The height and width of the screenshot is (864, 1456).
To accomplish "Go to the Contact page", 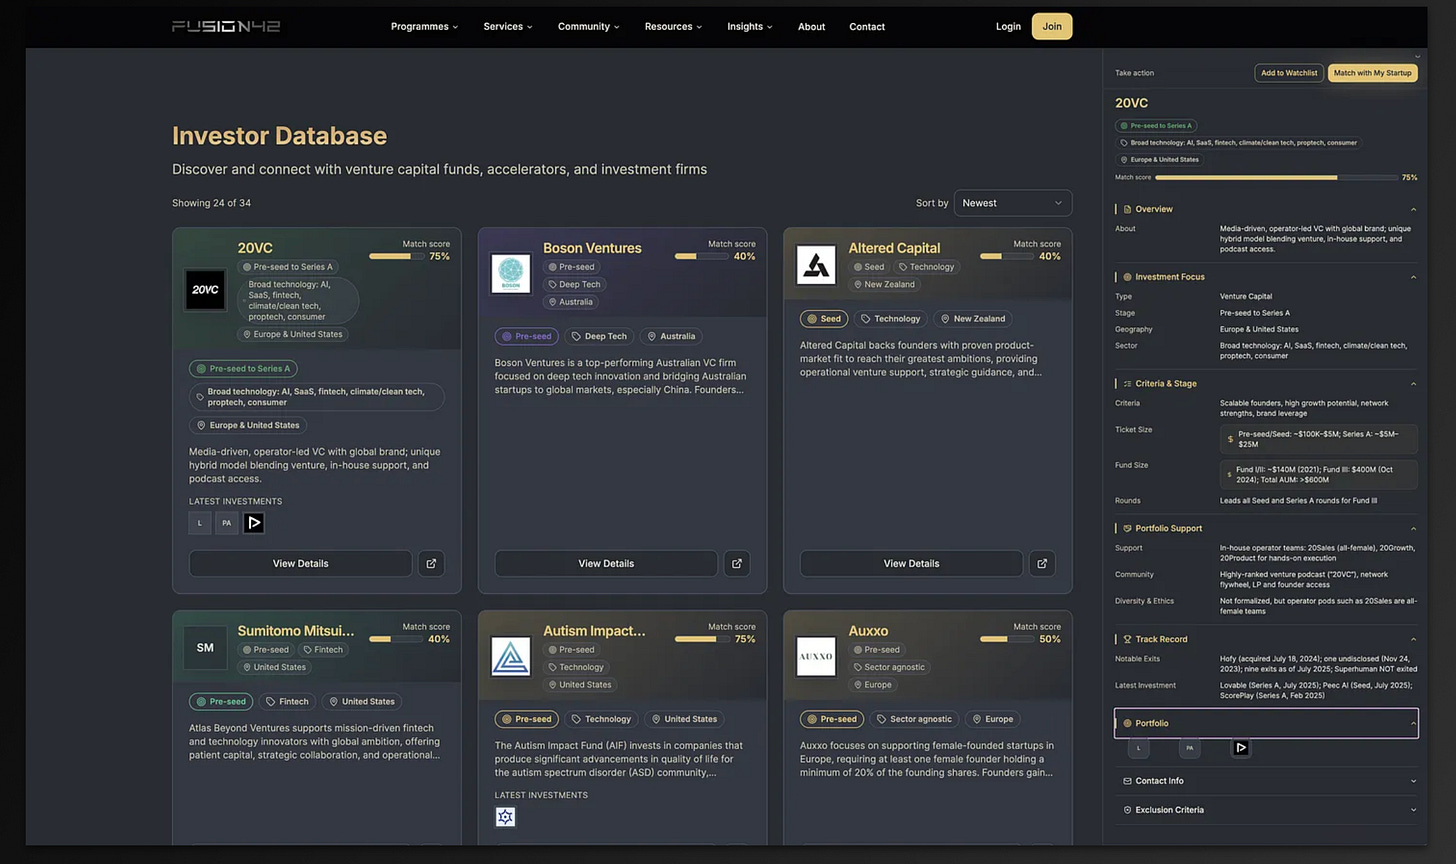I will 867,27.
